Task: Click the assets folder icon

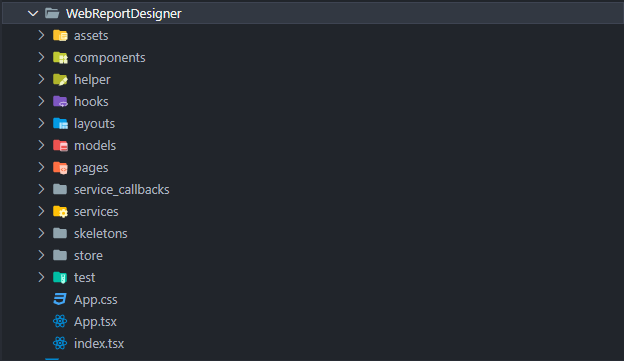Action: tap(60, 35)
